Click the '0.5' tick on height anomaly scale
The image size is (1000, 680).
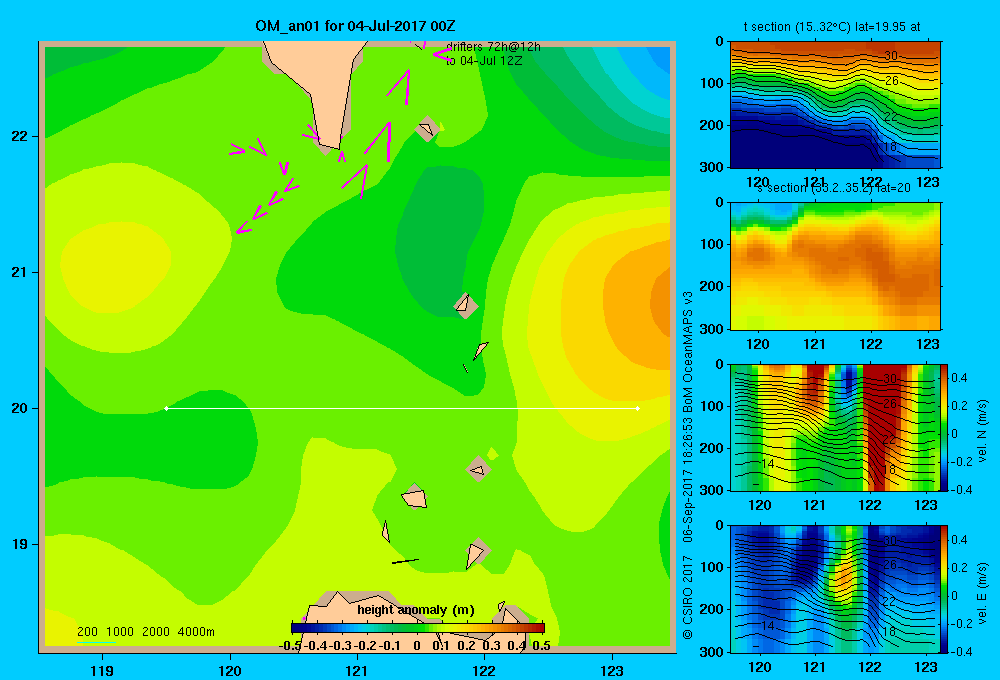point(541,645)
